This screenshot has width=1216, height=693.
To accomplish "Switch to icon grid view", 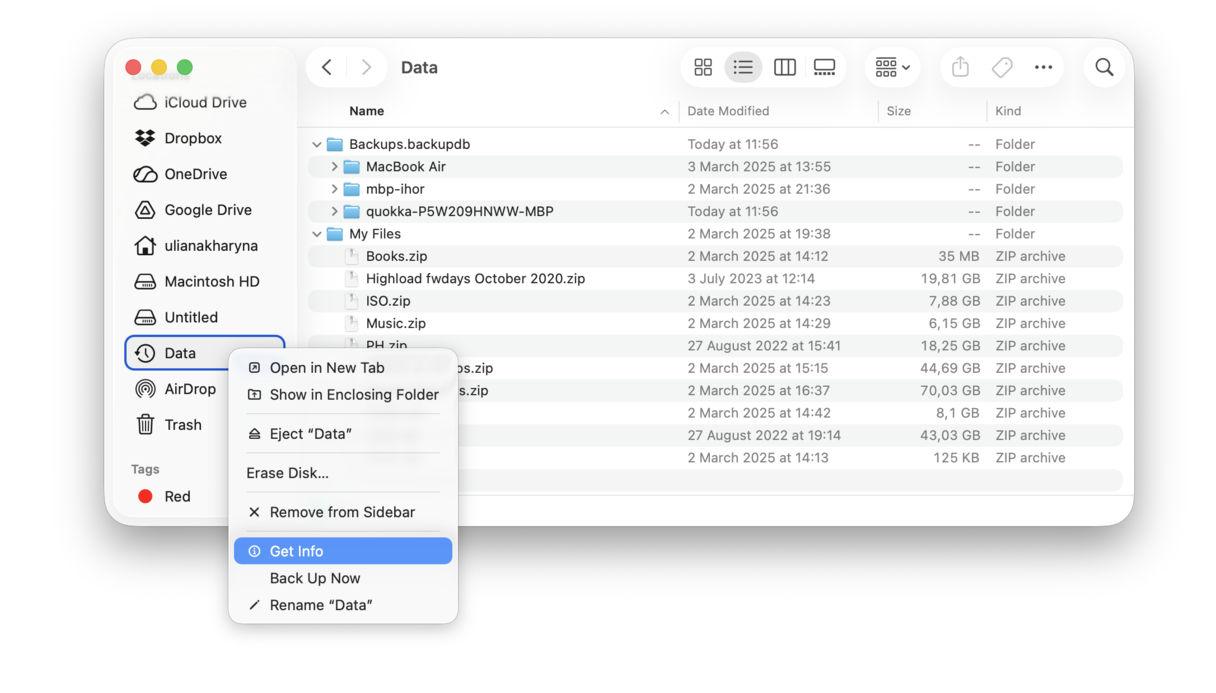I will point(703,67).
